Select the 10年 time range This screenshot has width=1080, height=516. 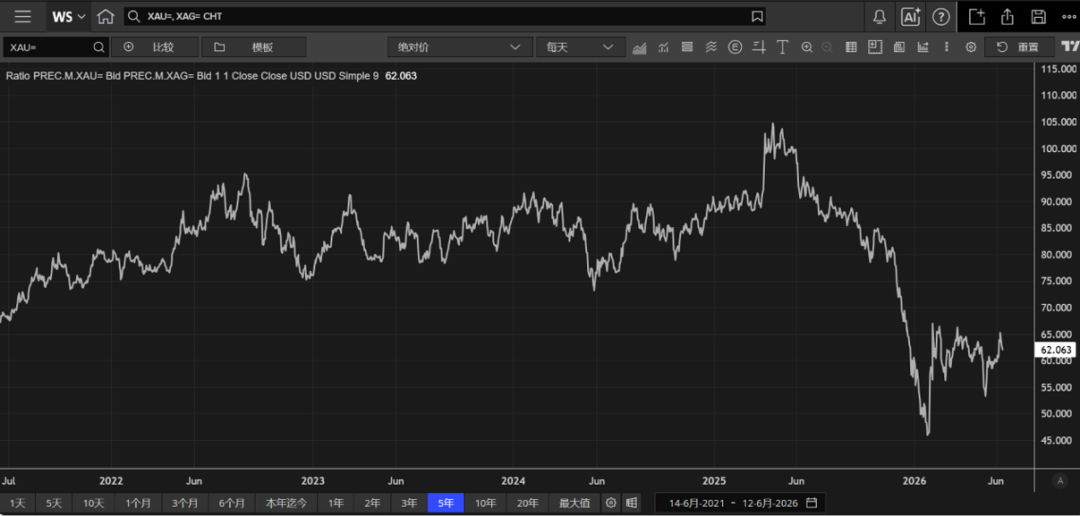tap(485, 503)
